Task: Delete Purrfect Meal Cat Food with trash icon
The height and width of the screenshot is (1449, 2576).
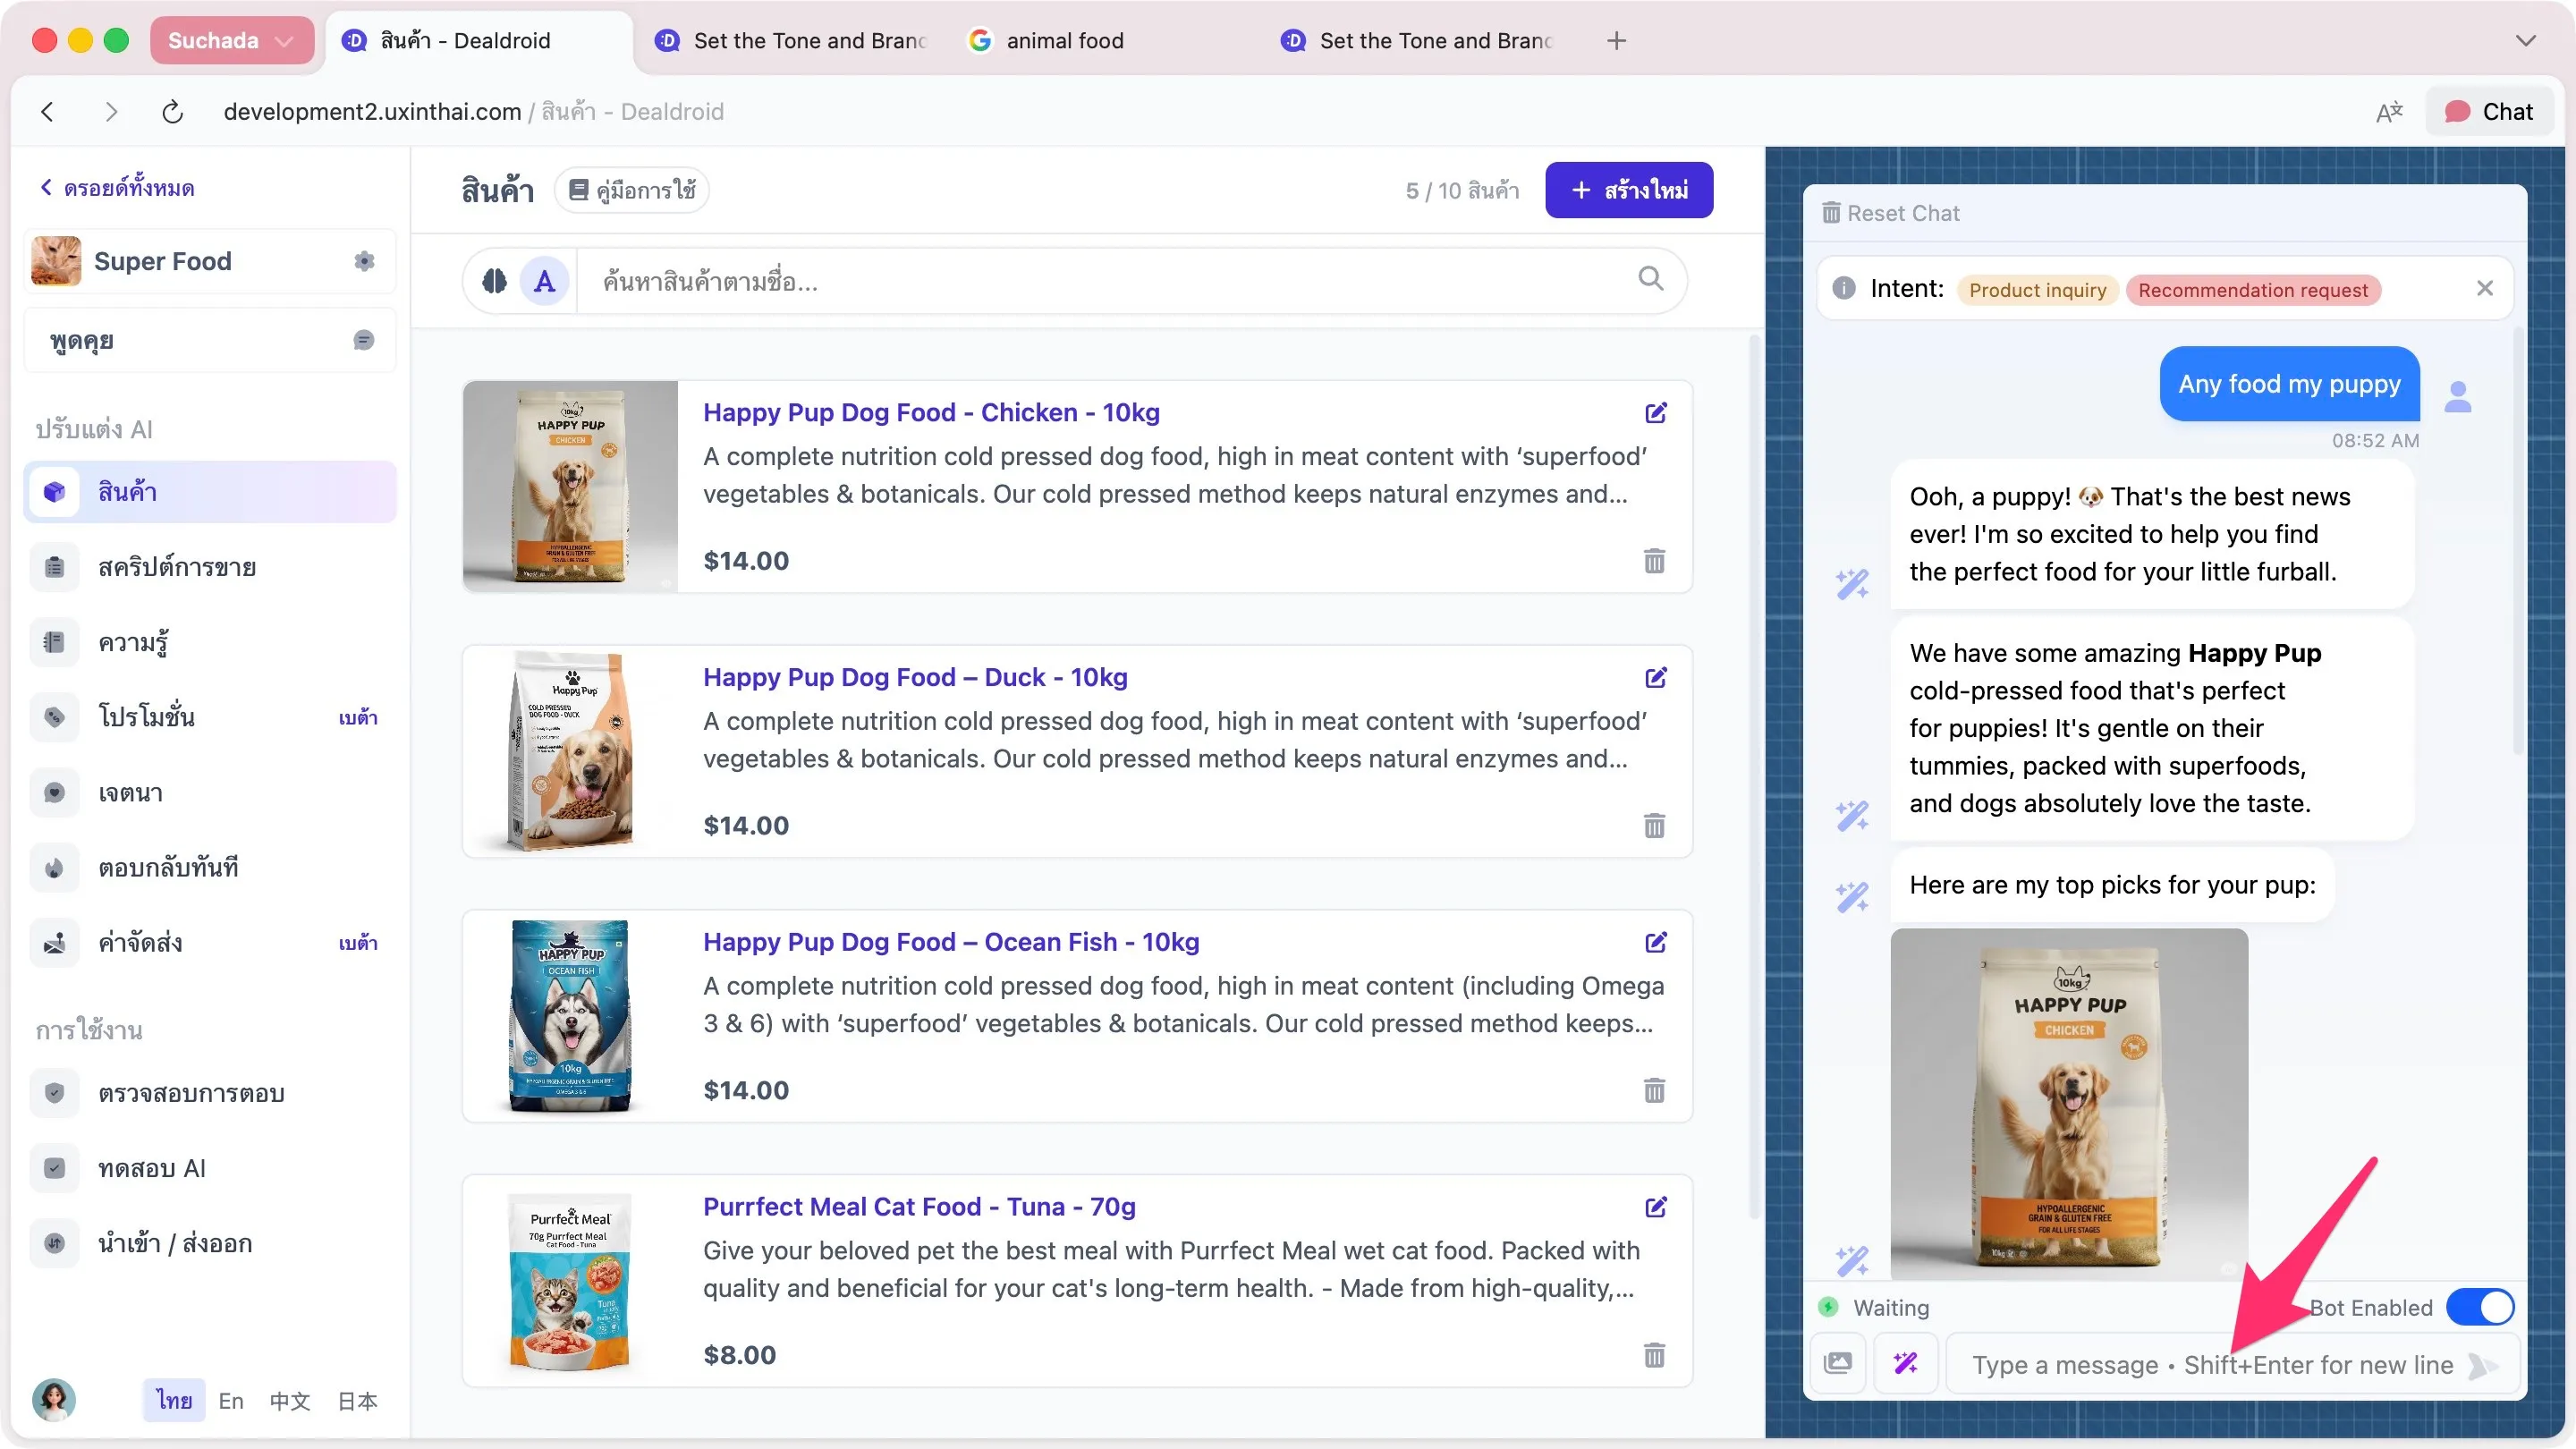Action: tap(1654, 1356)
